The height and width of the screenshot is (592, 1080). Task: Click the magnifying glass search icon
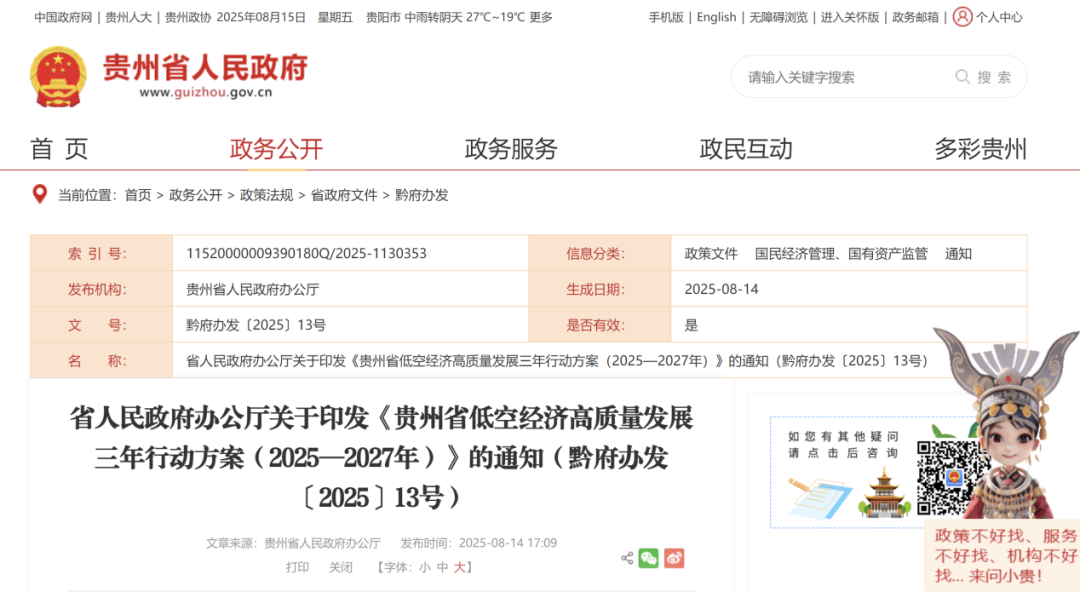point(962,77)
